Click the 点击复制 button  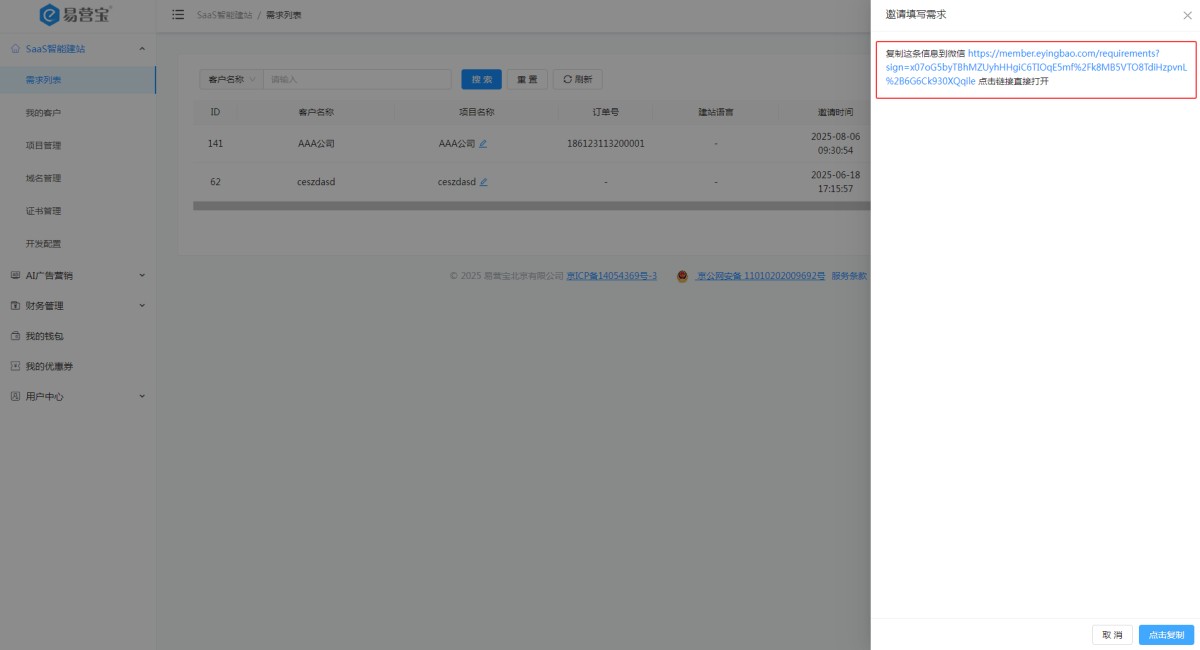[x=1166, y=635]
